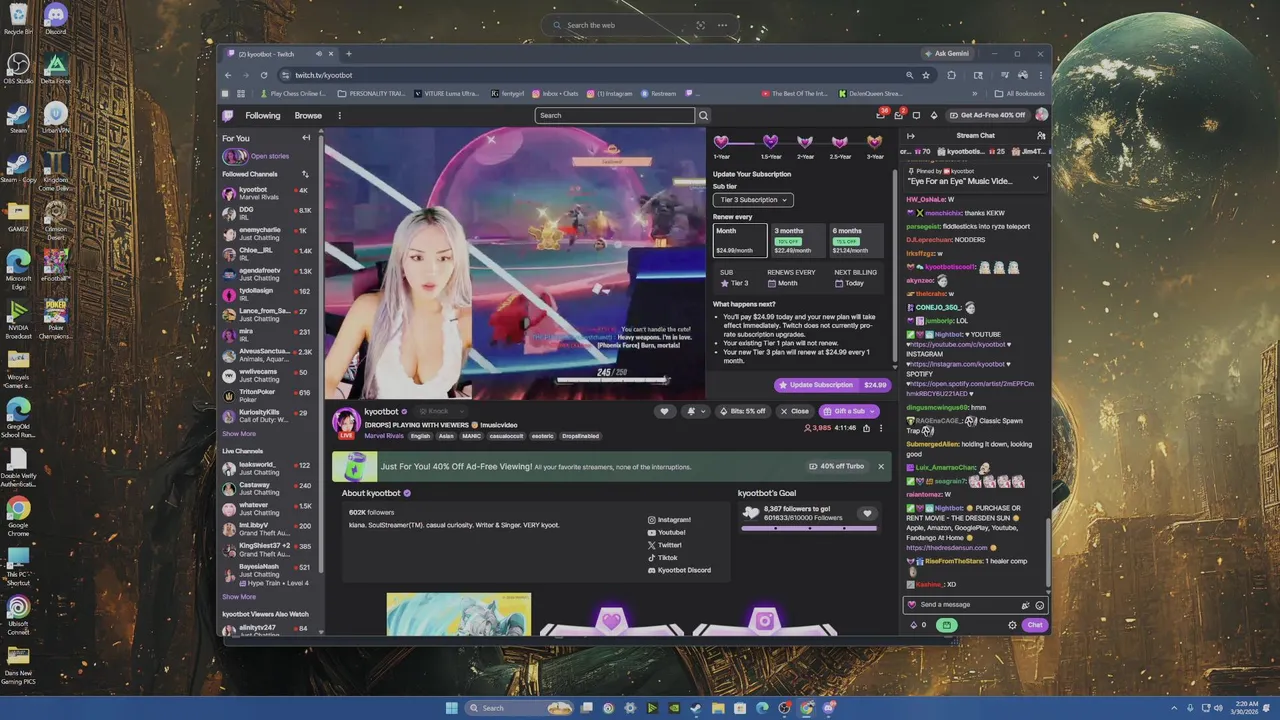This screenshot has width=1280, height=720.
Task: Open a new Chrome tab
Action: [348, 54]
